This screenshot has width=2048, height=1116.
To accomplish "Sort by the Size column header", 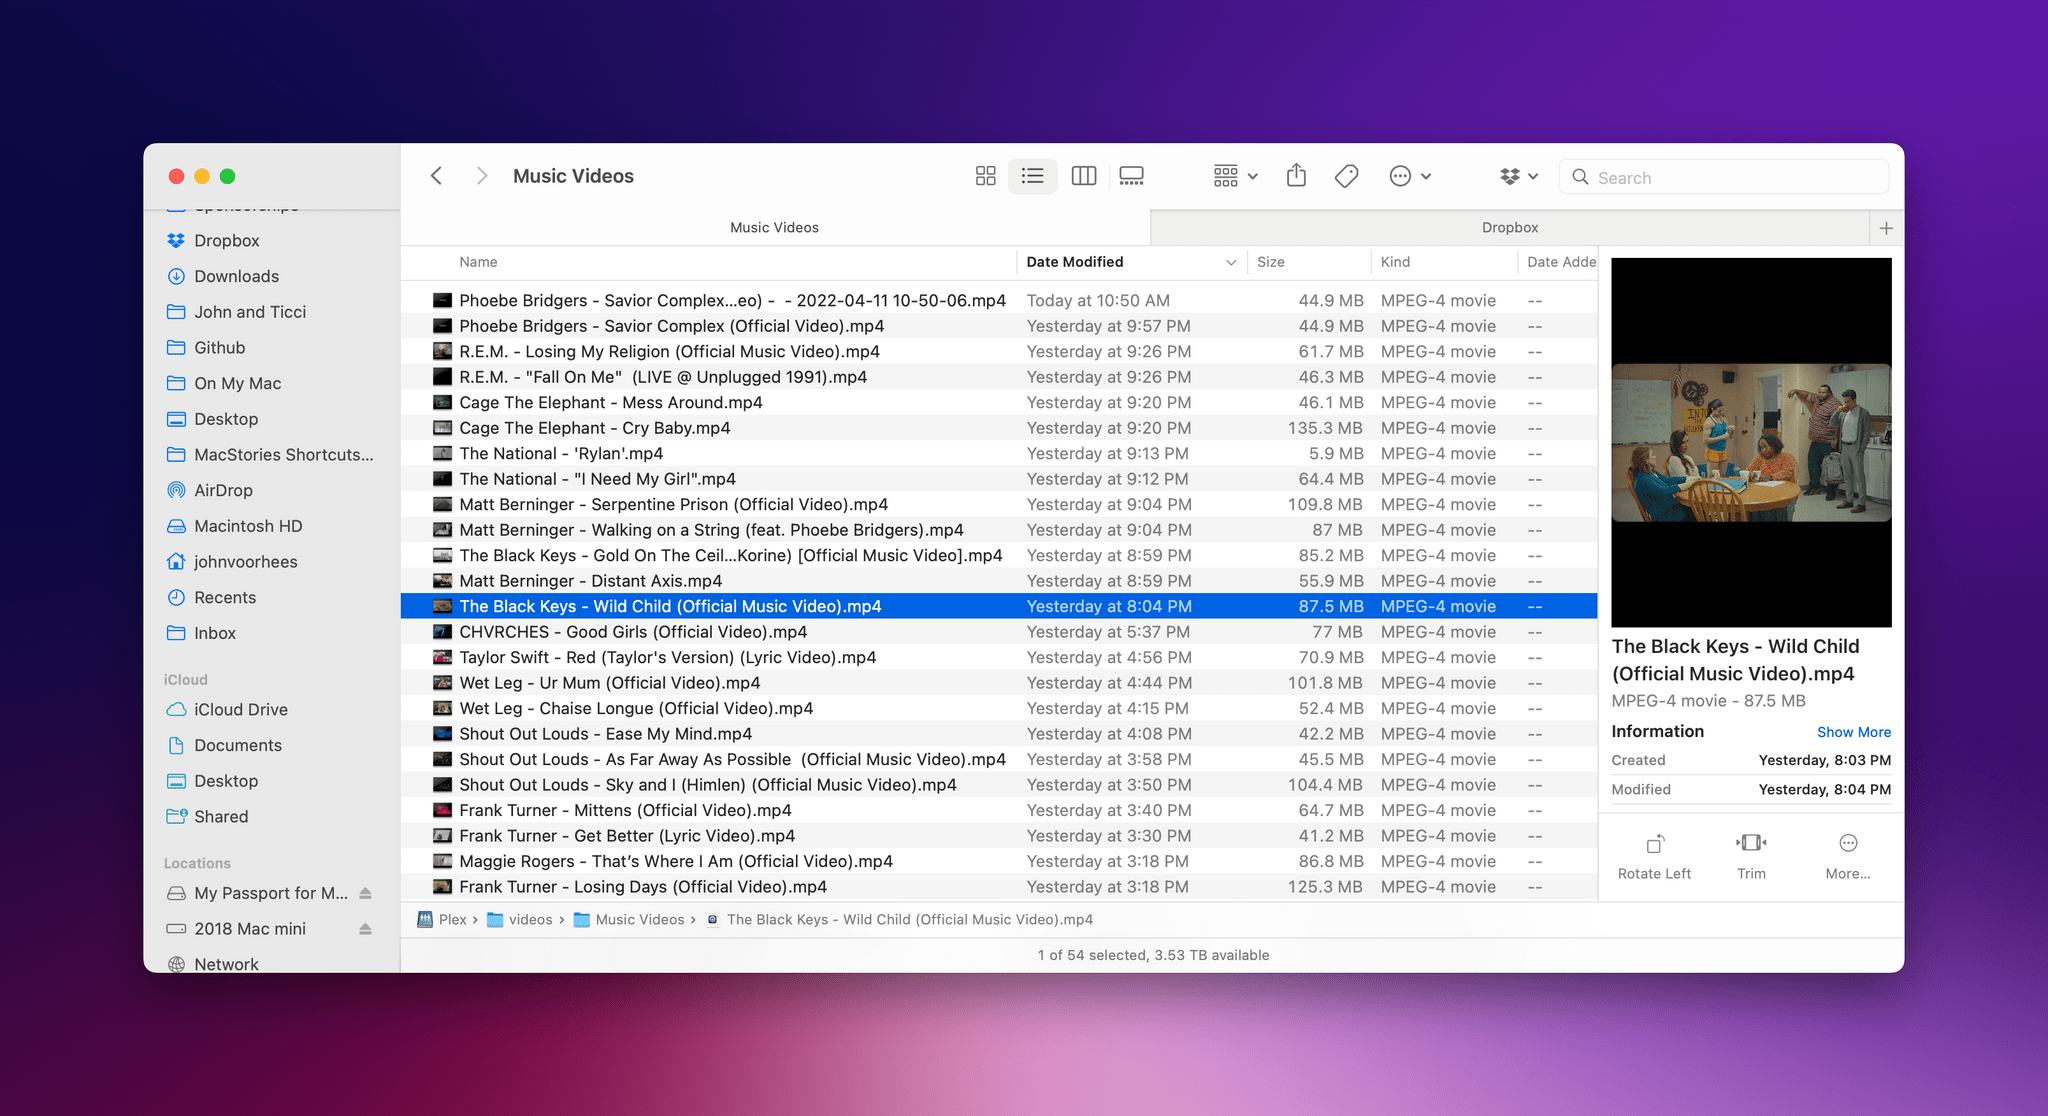I will (1271, 262).
